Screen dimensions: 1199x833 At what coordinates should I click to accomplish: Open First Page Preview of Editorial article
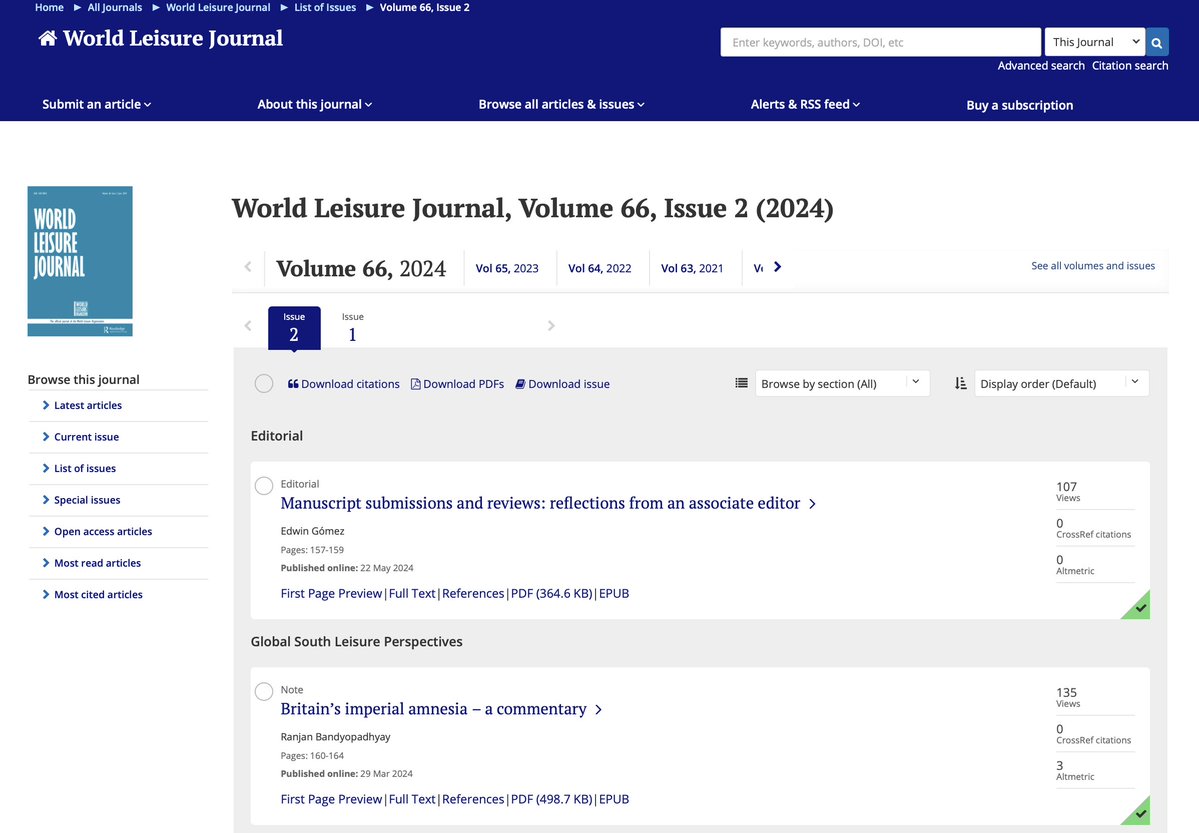click(331, 594)
